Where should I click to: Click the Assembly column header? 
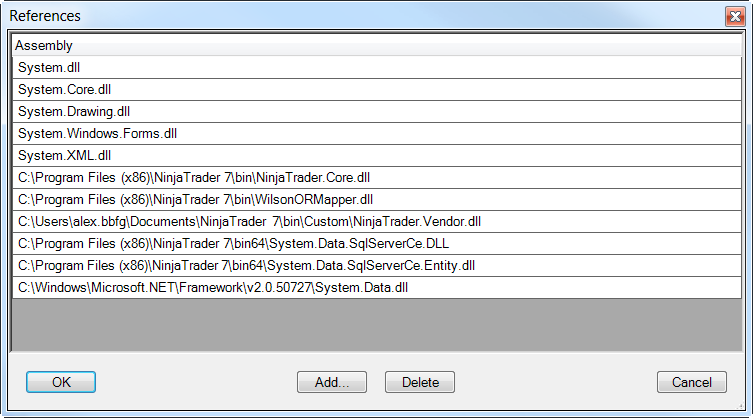click(377, 46)
